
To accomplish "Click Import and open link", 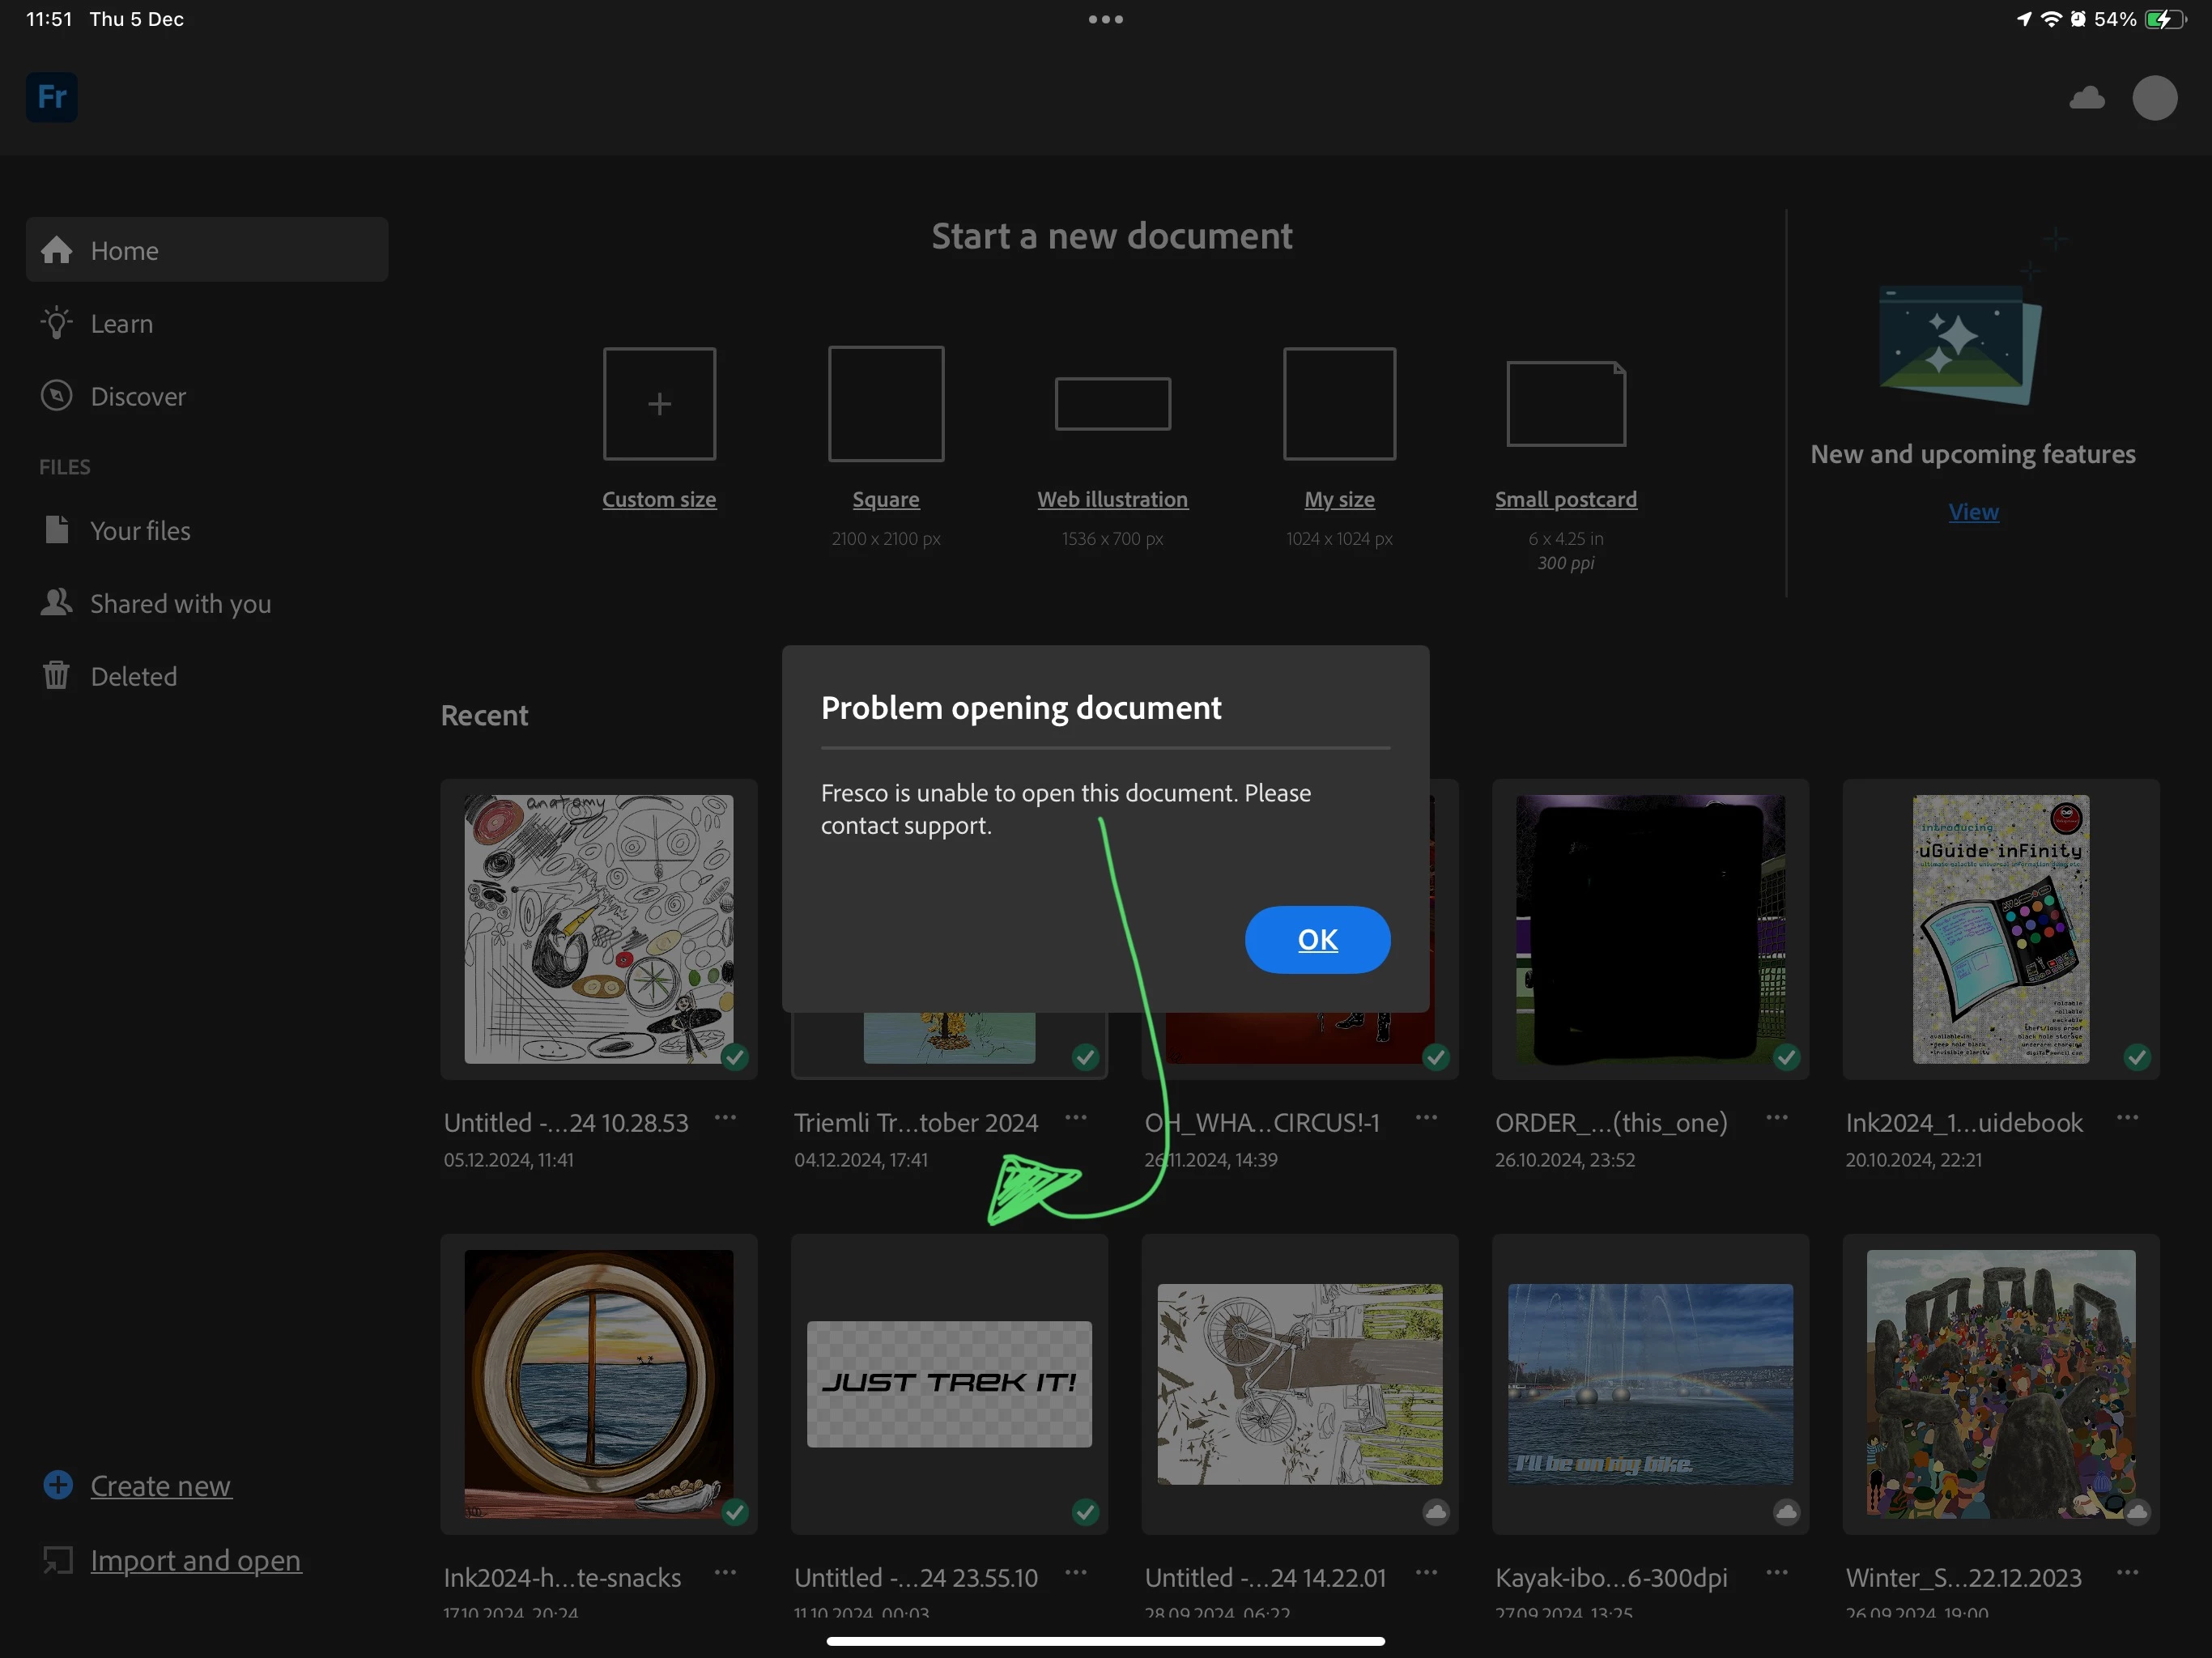I will [195, 1561].
